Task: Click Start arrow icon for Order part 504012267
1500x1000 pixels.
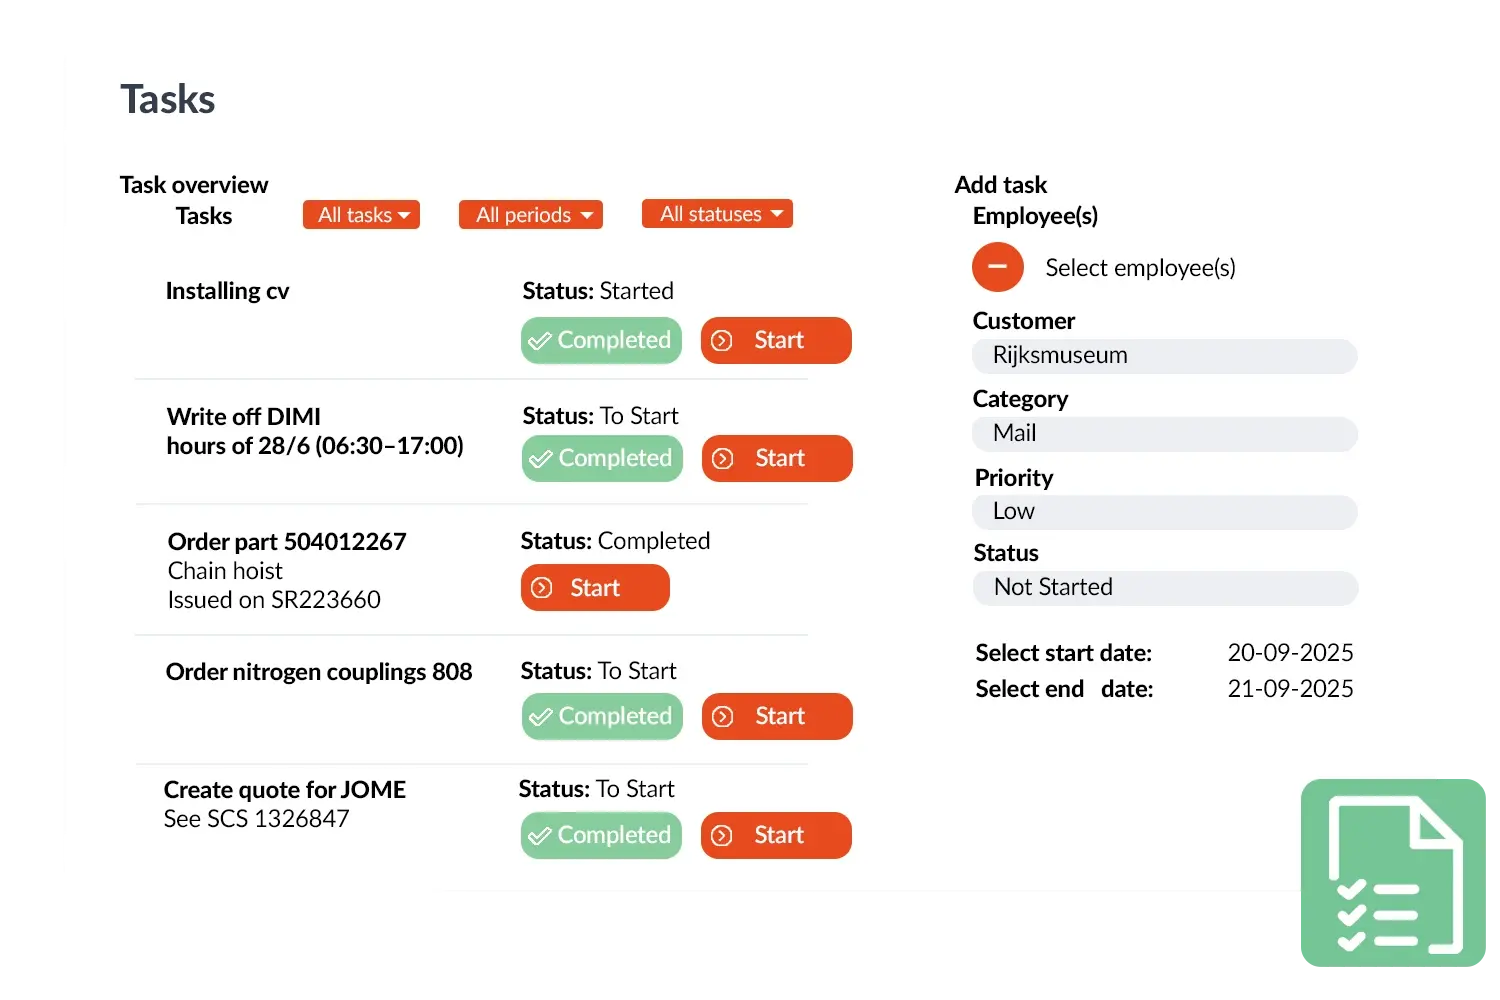Action: [x=542, y=588]
